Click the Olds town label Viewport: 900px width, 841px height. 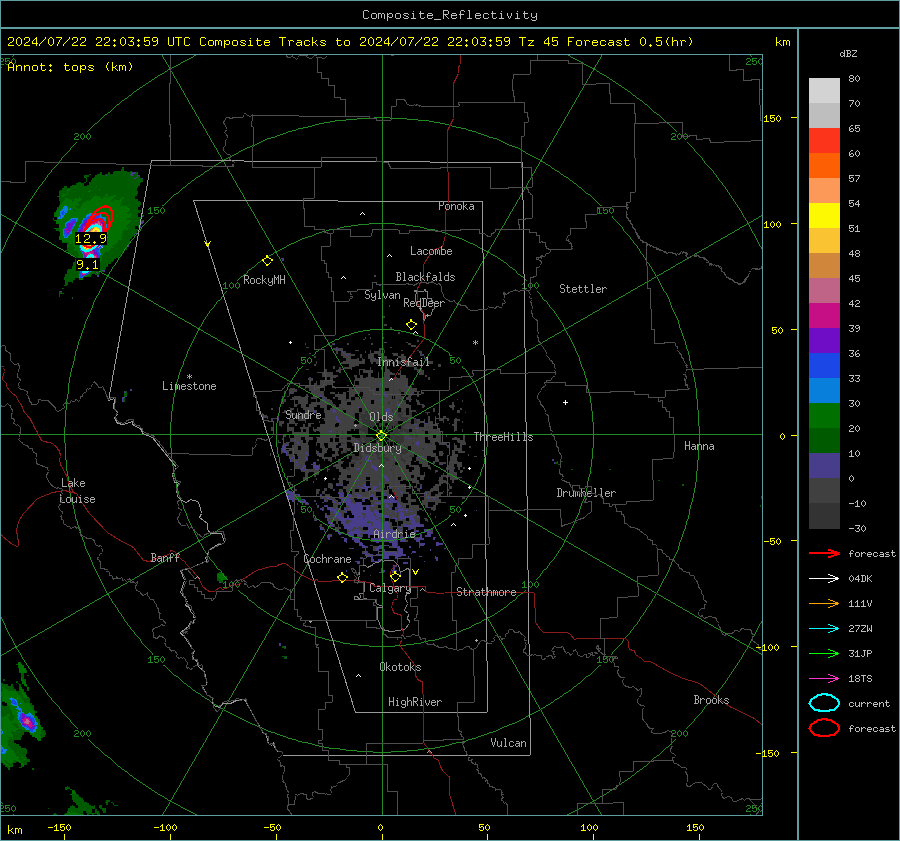(x=381, y=417)
